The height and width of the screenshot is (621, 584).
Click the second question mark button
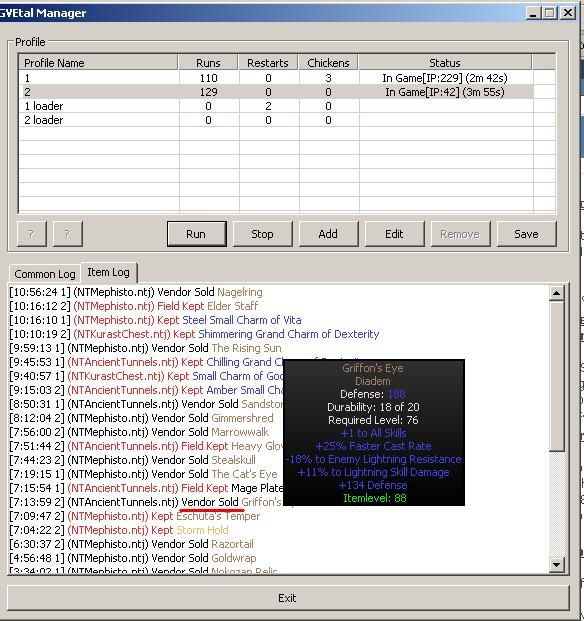[x=68, y=234]
